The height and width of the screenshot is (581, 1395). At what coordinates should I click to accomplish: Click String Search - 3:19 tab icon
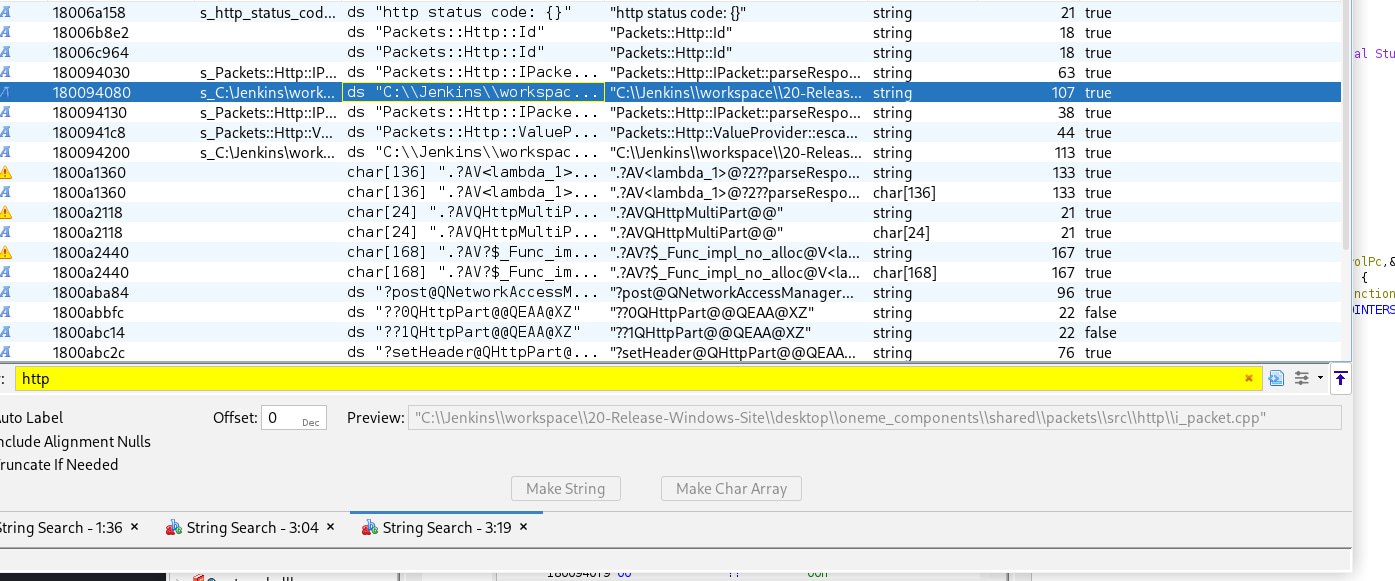tap(370, 527)
